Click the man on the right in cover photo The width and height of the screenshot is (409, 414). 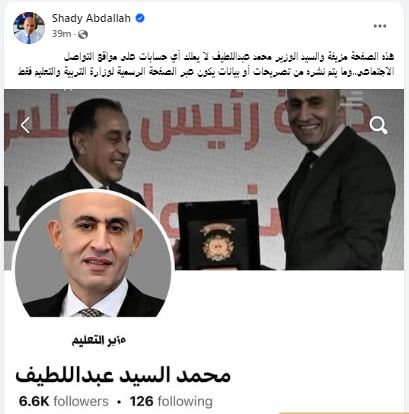click(x=337, y=180)
